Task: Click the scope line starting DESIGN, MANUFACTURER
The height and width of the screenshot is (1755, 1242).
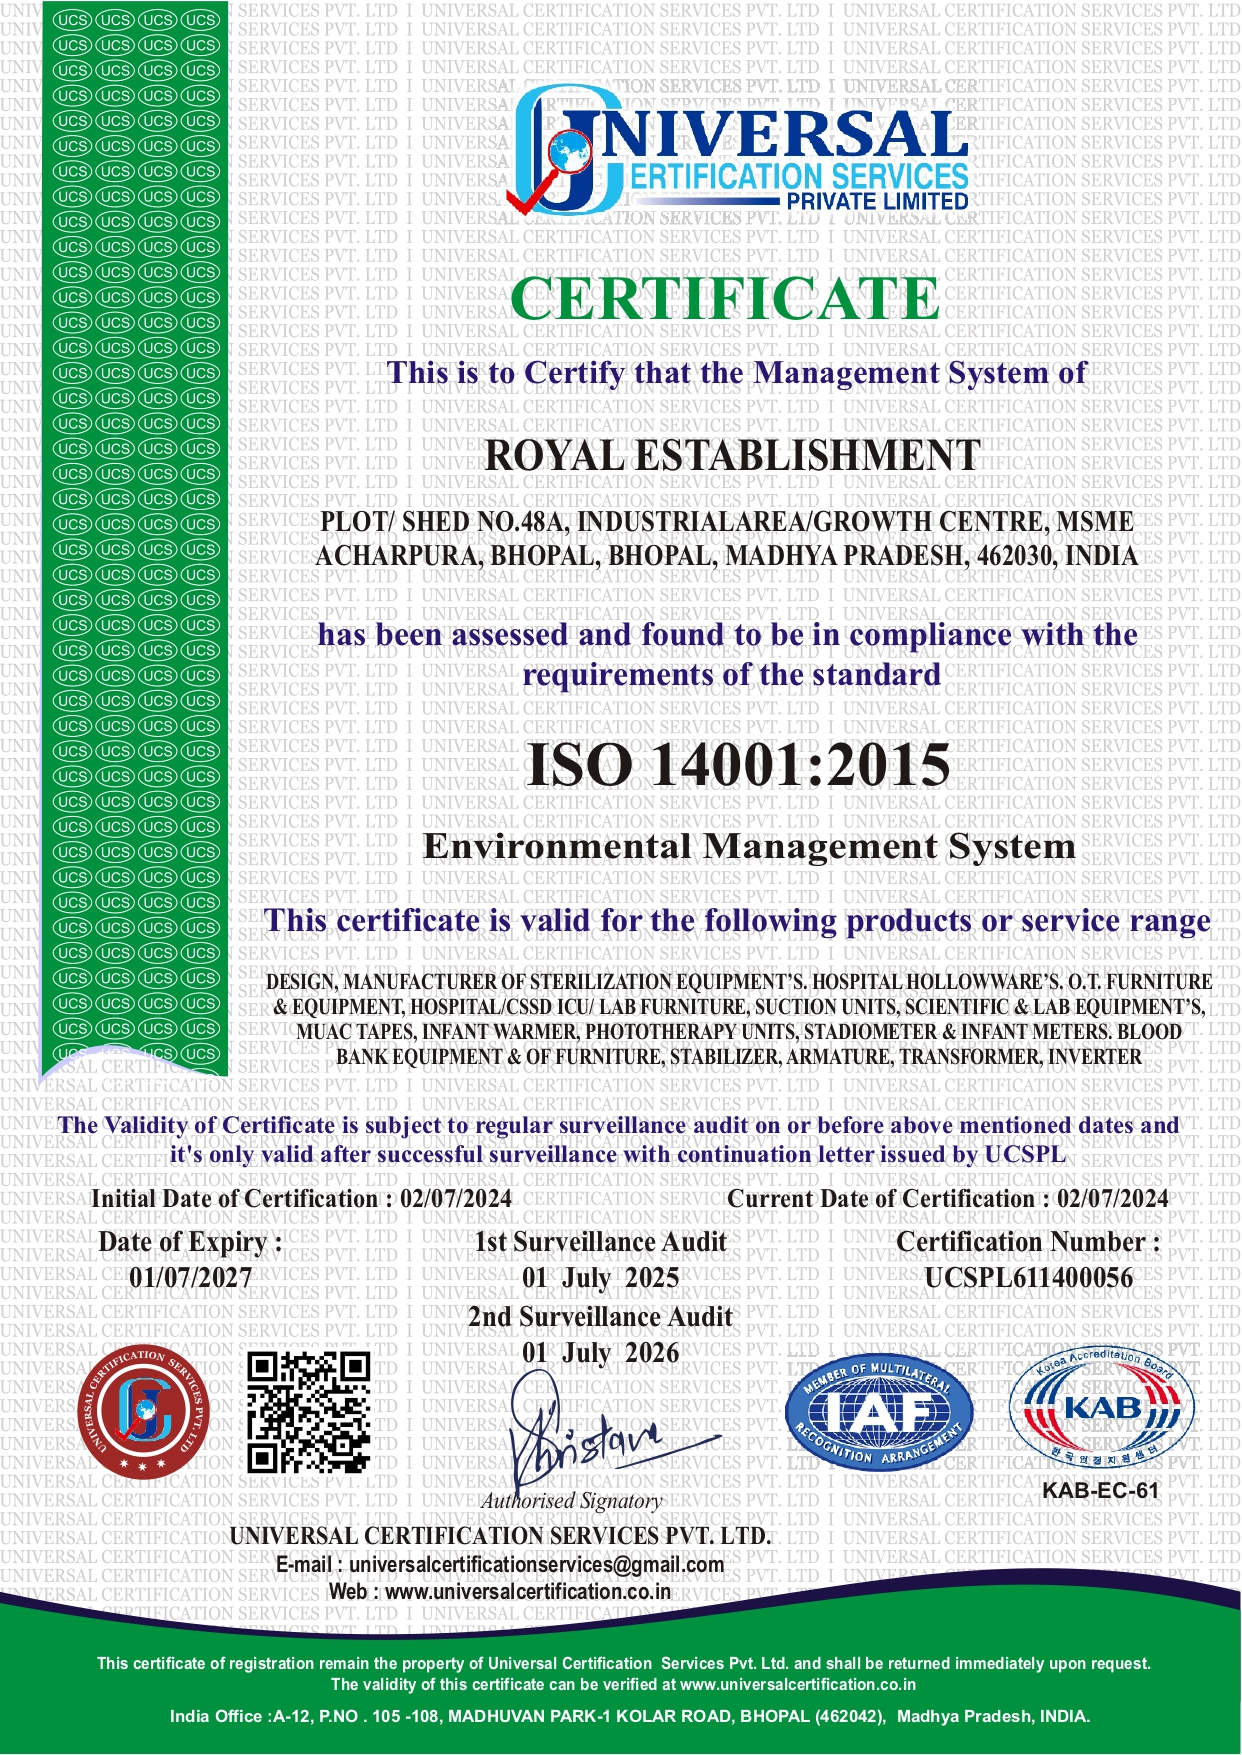Action: [739, 982]
